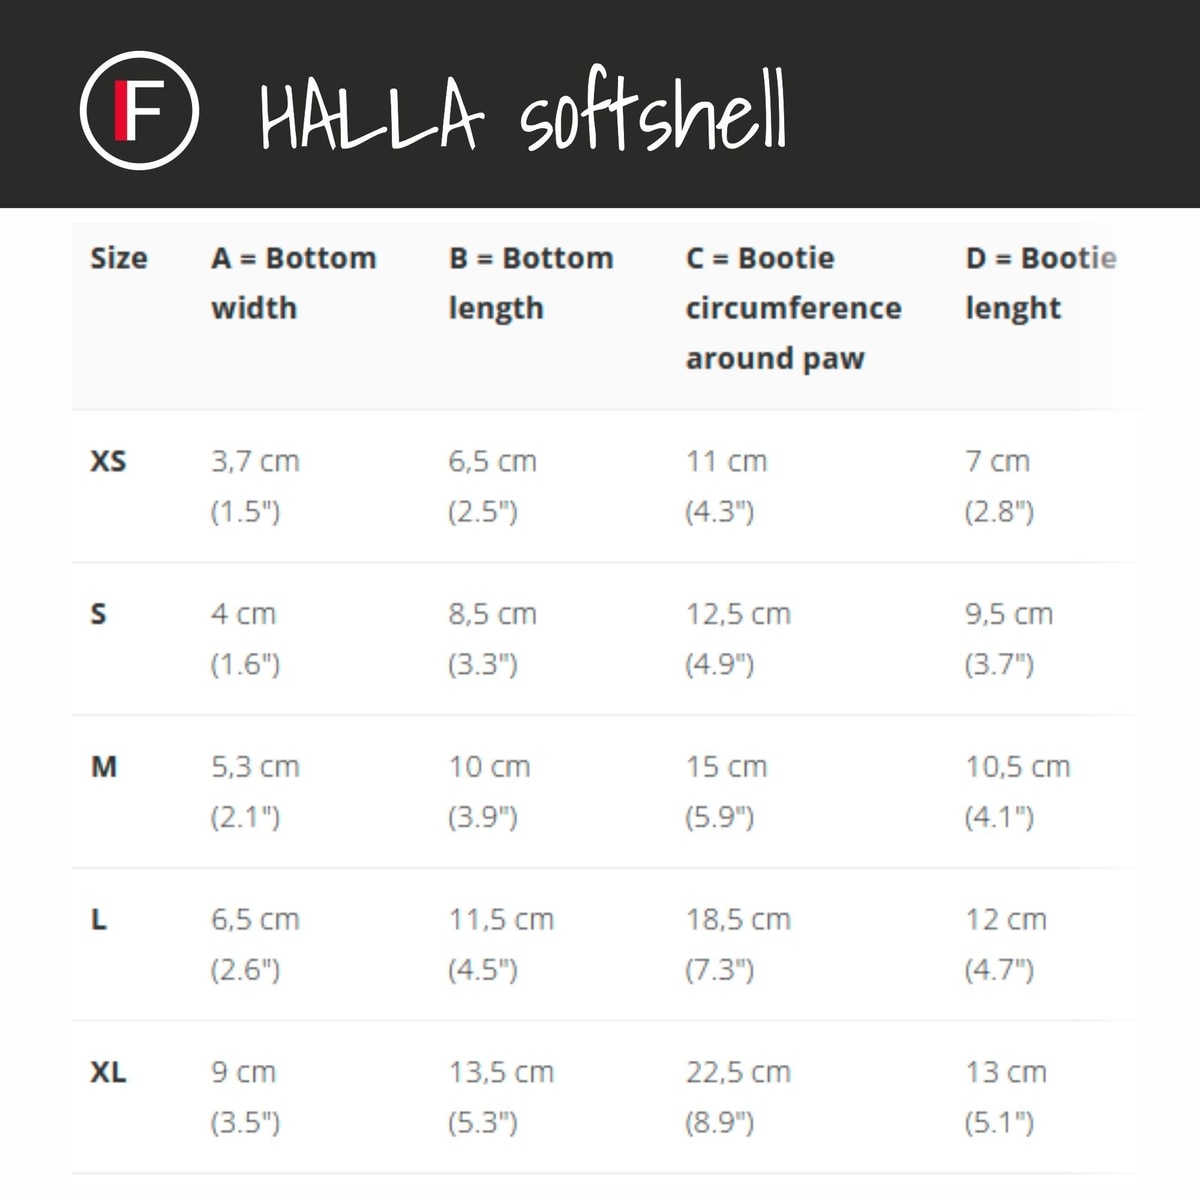Select the 8,5 cm bottom length cell

click(492, 614)
